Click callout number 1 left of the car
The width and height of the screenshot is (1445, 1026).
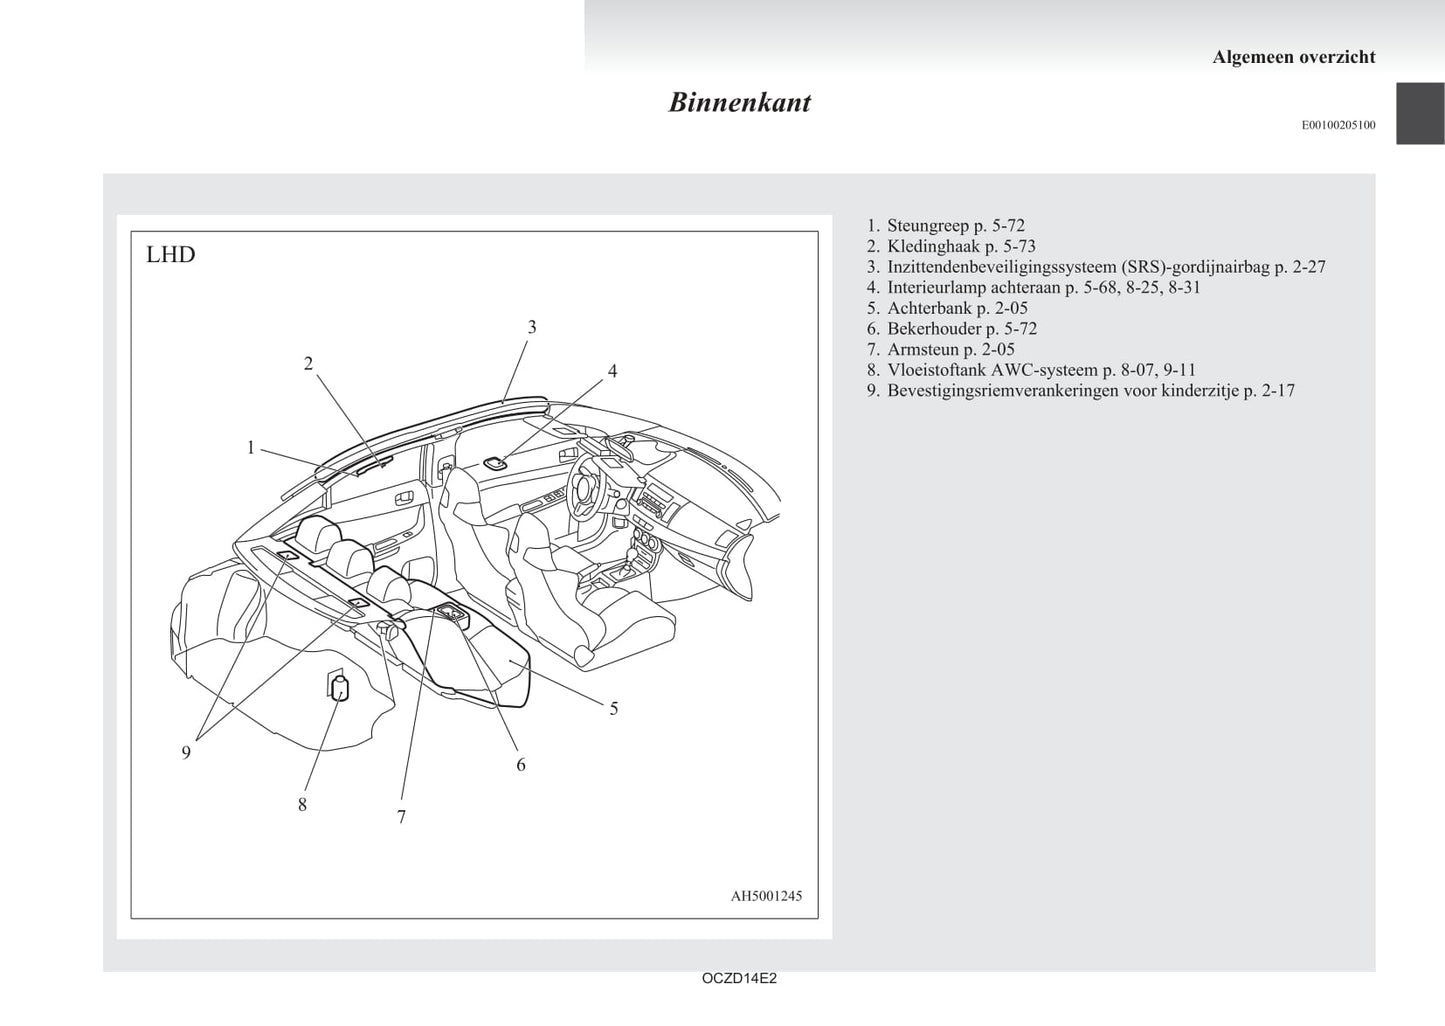(x=251, y=448)
